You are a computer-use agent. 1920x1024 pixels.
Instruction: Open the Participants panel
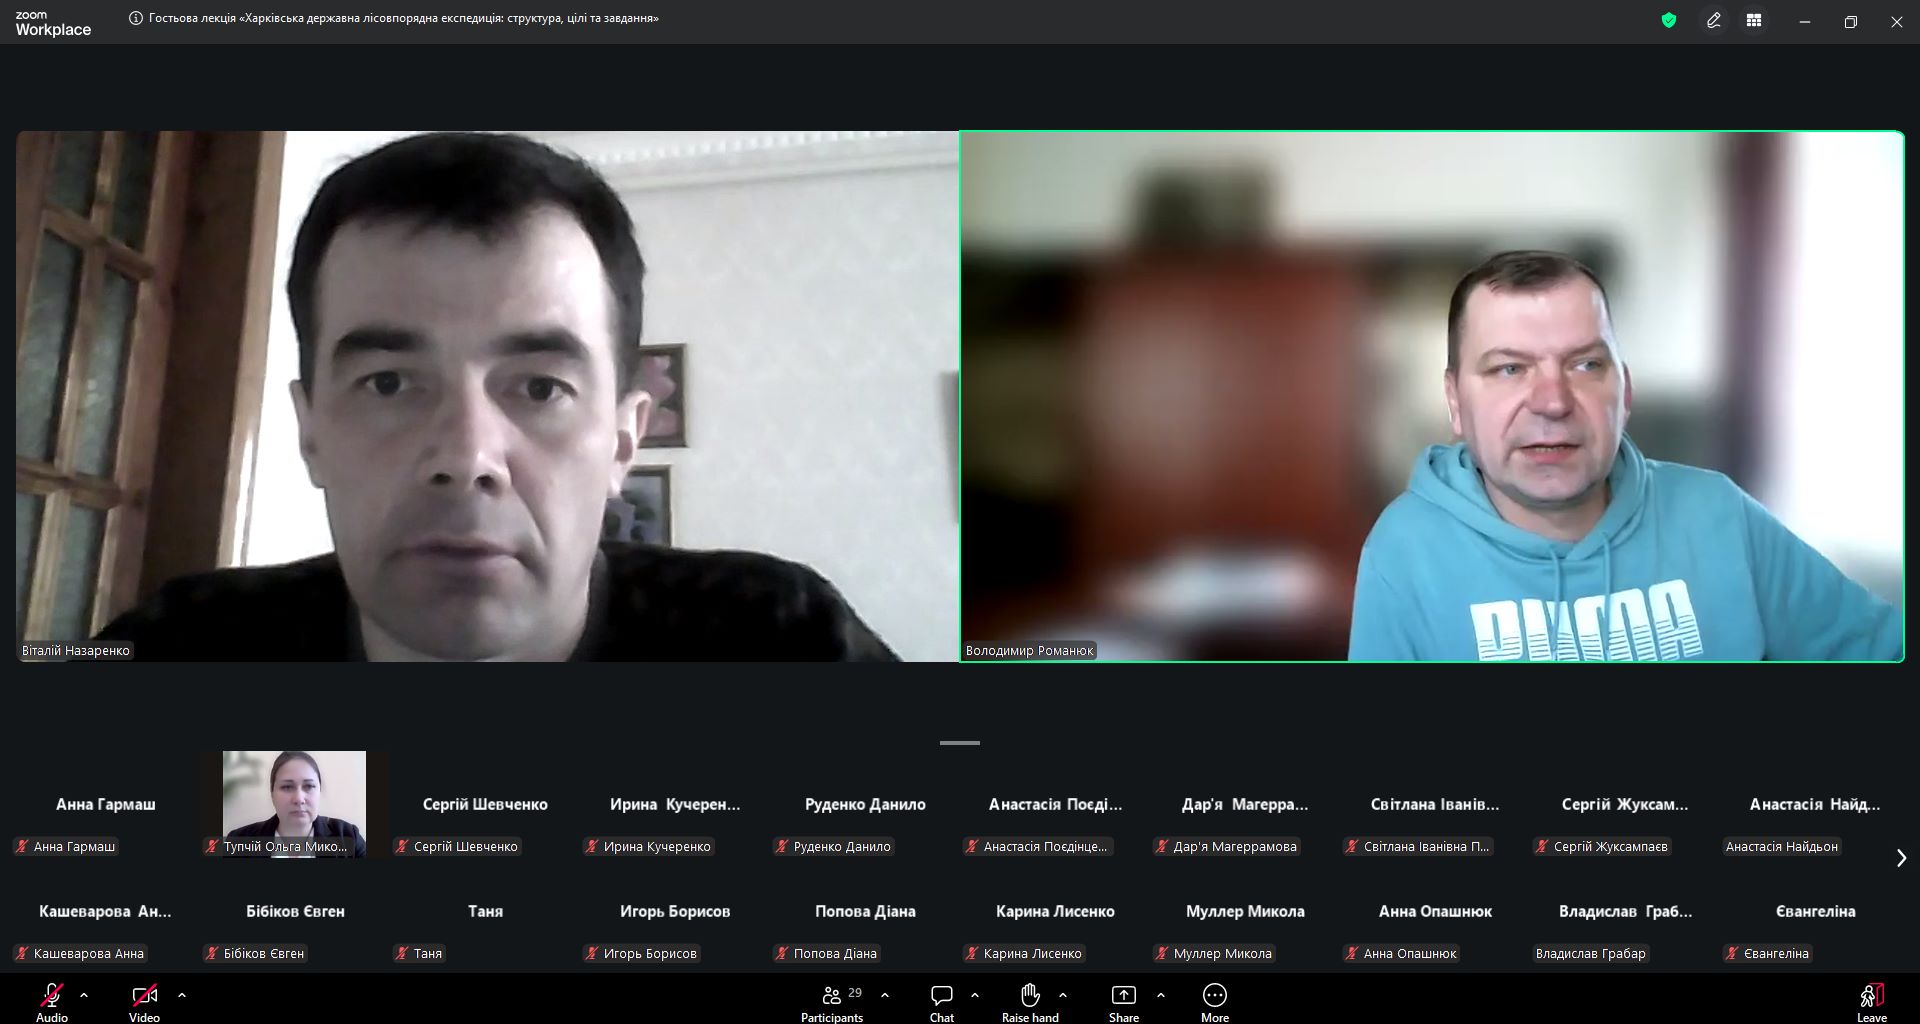coord(831,1001)
